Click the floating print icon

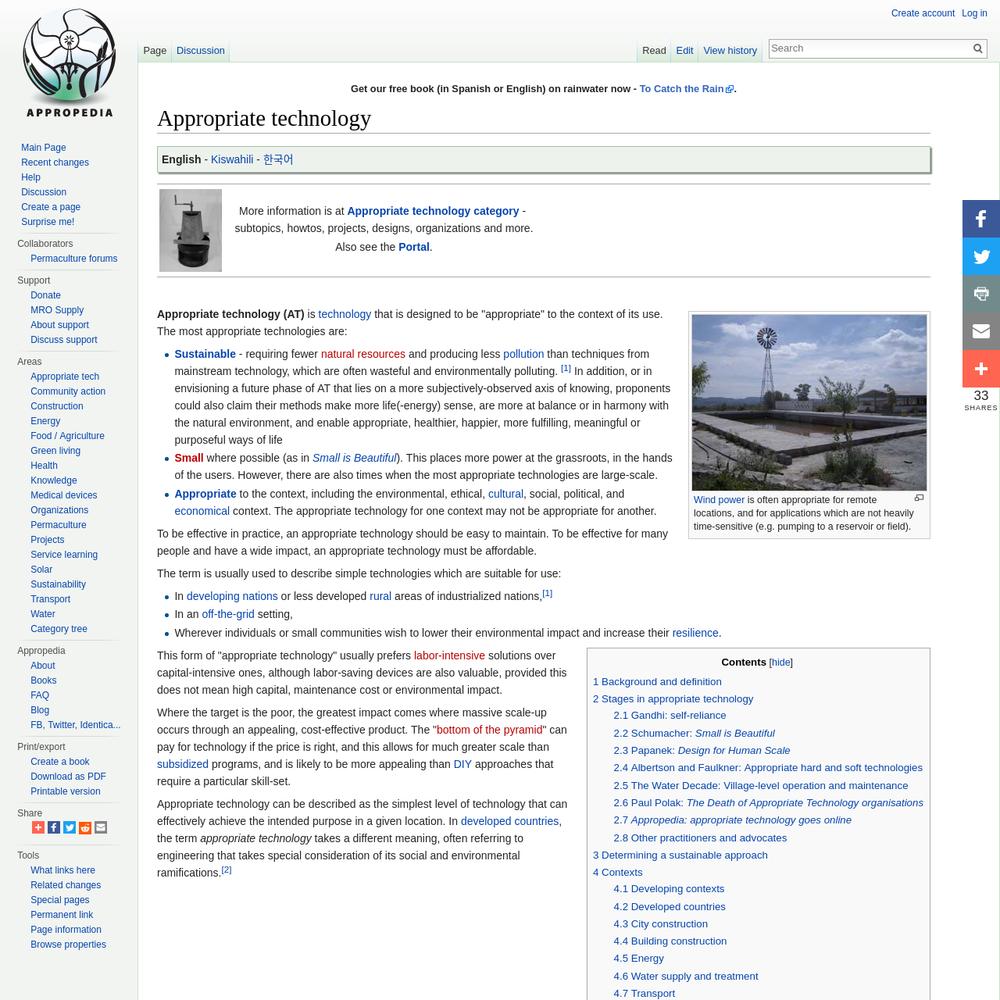(x=981, y=294)
